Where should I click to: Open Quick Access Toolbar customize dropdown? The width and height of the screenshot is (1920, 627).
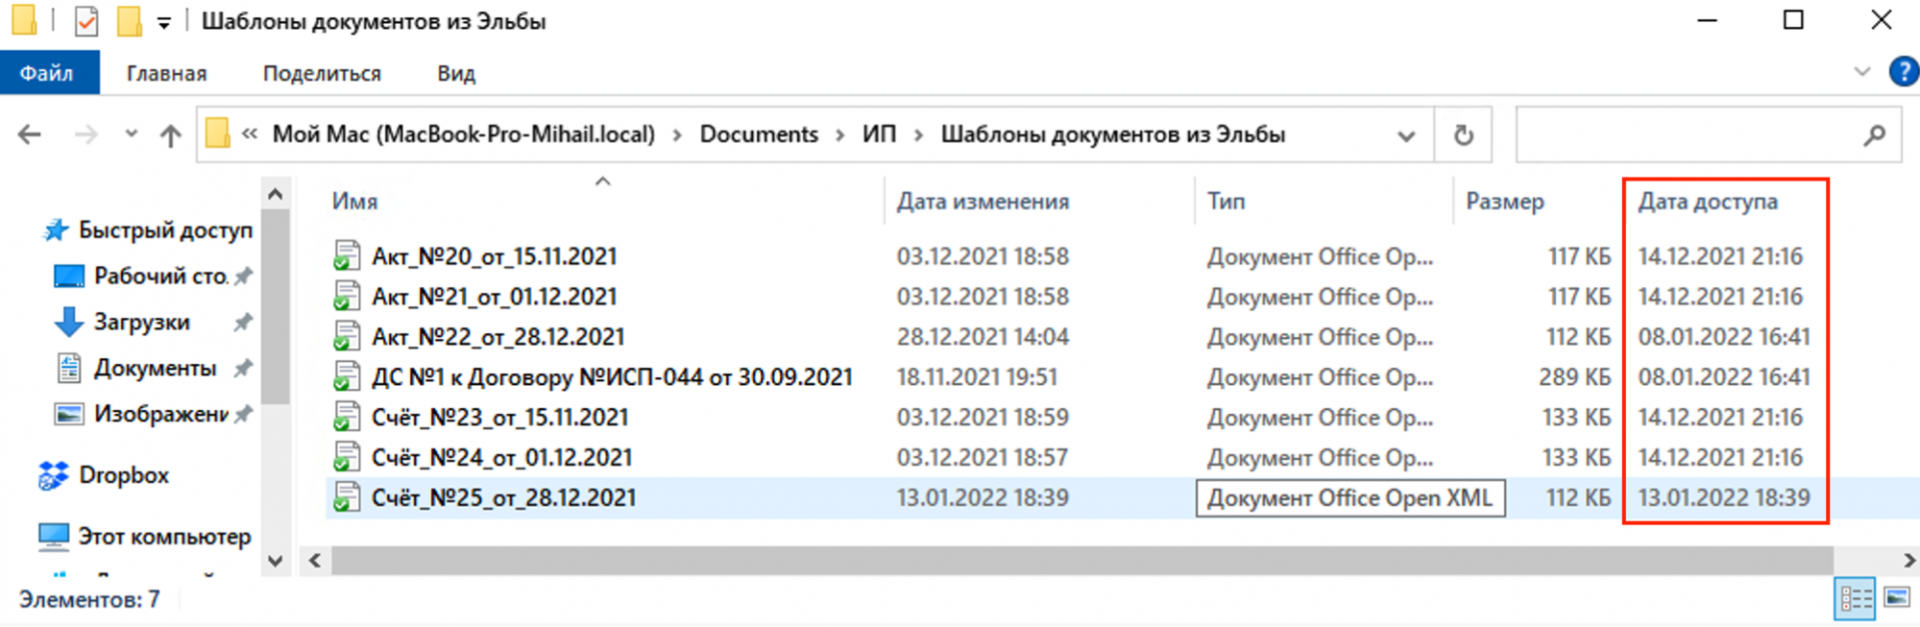pos(164,22)
